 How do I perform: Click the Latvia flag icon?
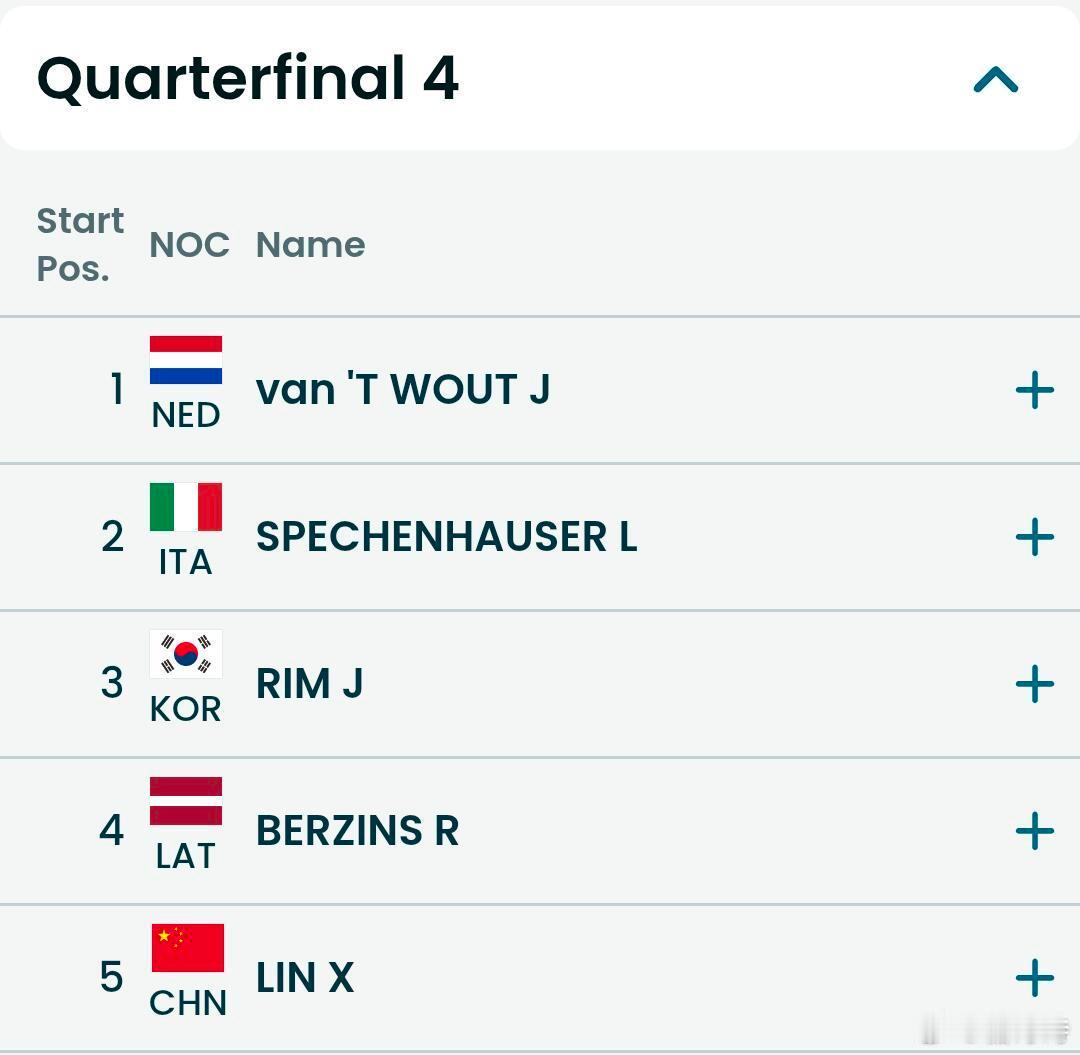coord(186,801)
